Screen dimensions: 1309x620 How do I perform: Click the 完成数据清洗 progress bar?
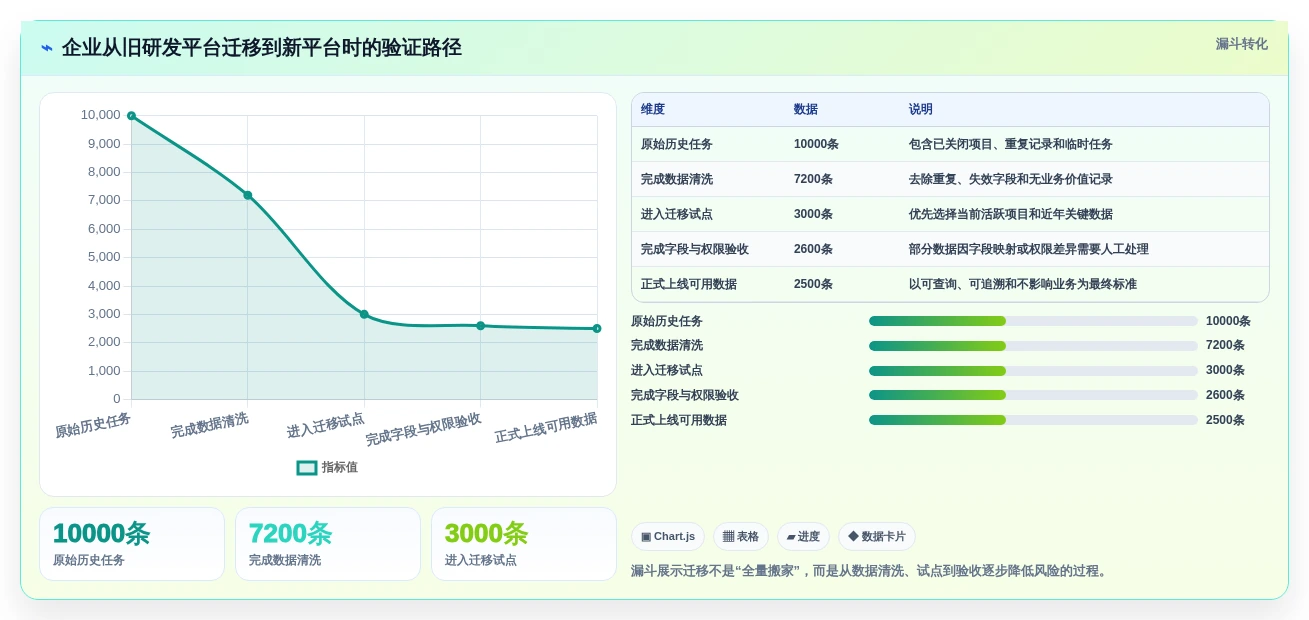coord(1033,345)
